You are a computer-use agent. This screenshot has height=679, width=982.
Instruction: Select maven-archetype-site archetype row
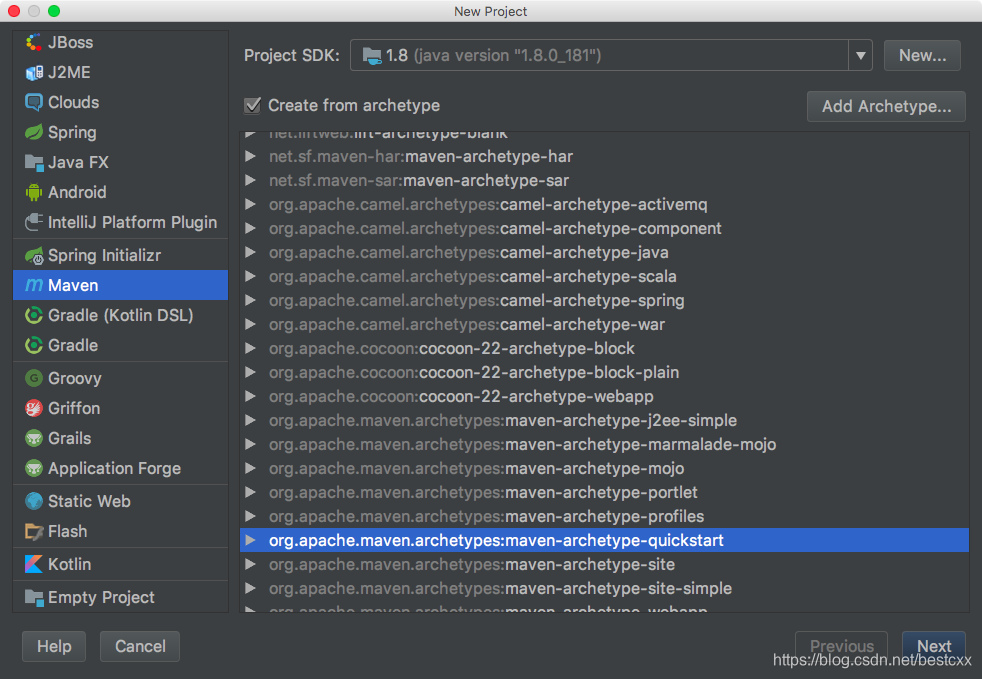click(604, 564)
